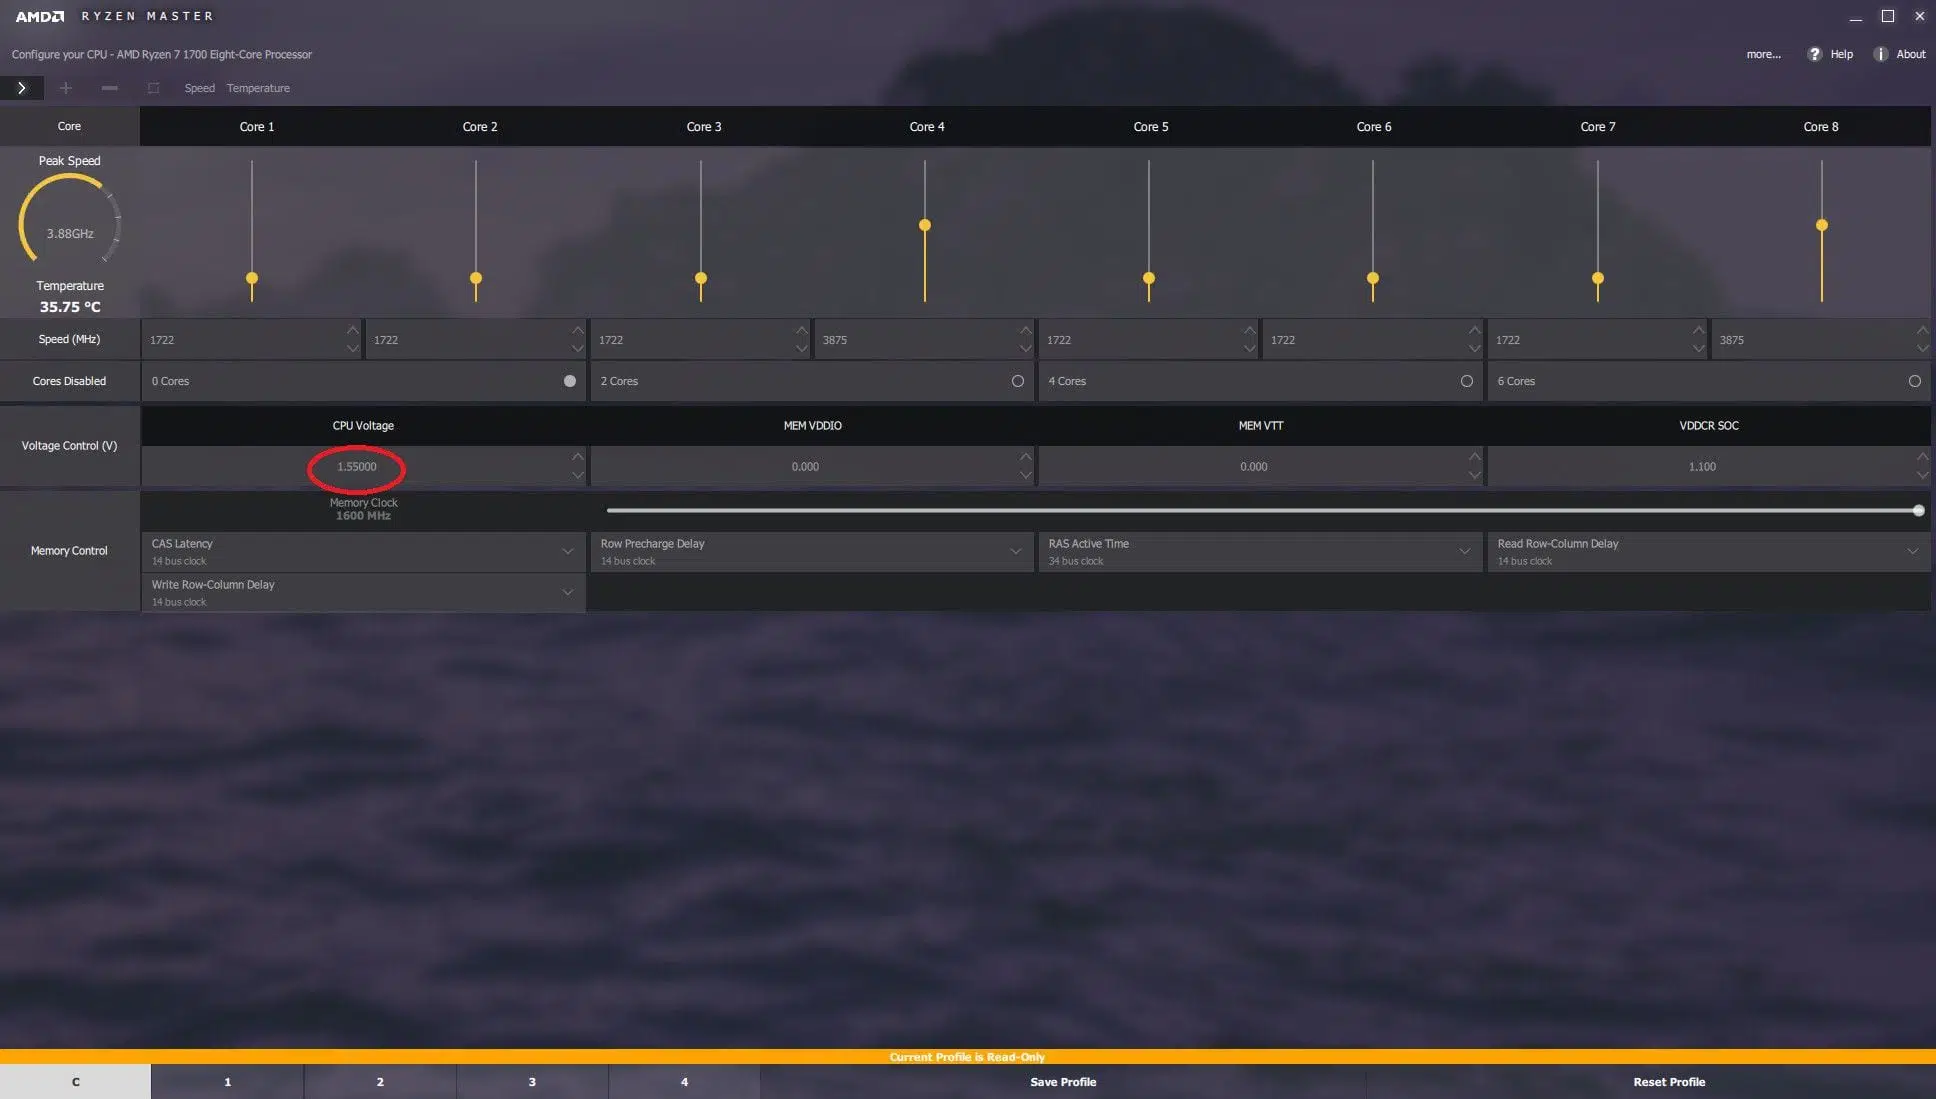Increase Core 8 speed with up arrow
This screenshot has width=1936, height=1099.
(1922, 330)
